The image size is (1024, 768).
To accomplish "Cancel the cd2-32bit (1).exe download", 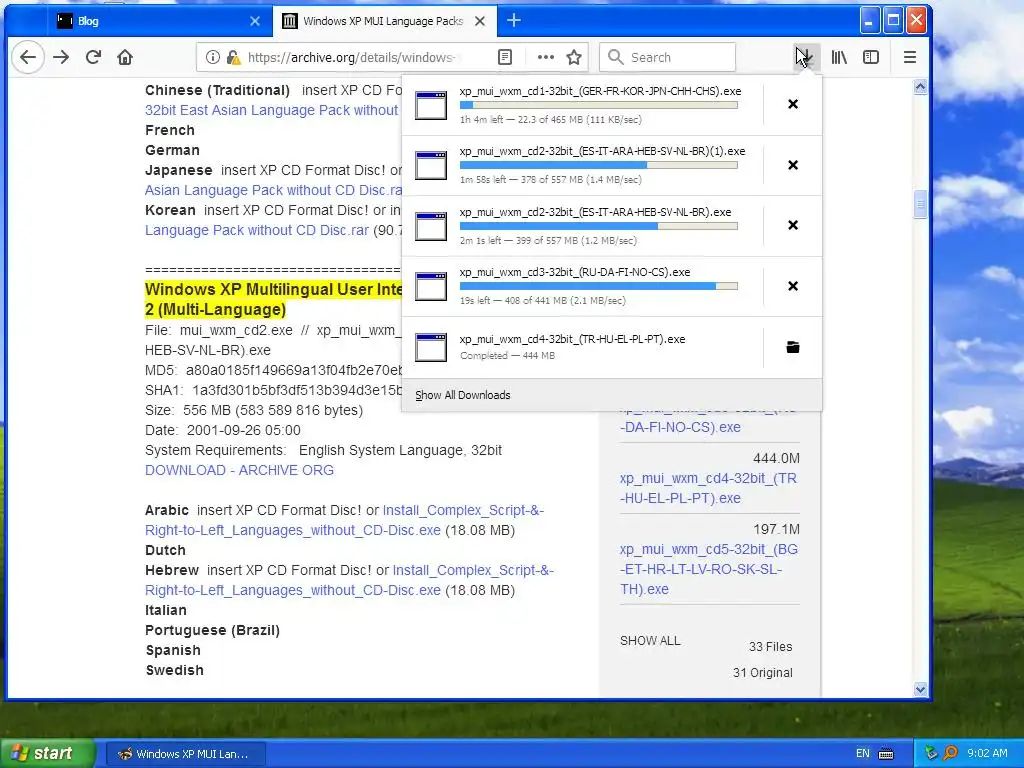I will (793, 165).
